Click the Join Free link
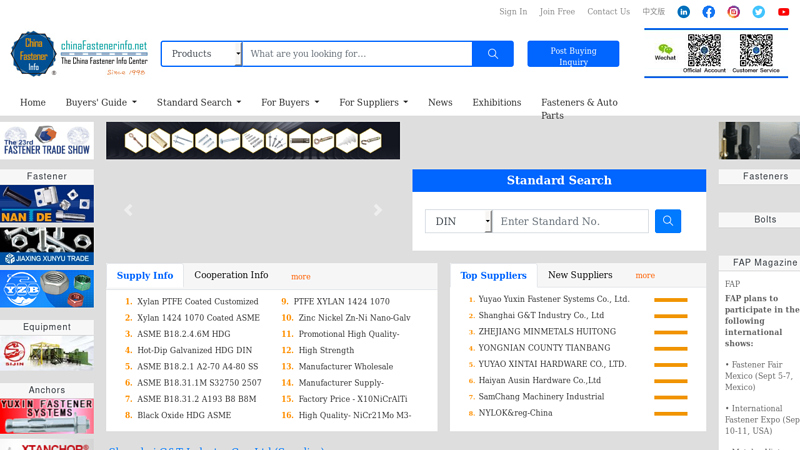Viewport: 800px width, 450px height. tap(557, 12)
